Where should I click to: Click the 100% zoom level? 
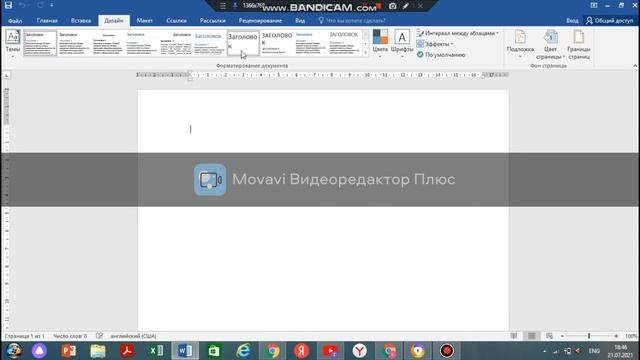pyautogui.click(x=631, y=336)
